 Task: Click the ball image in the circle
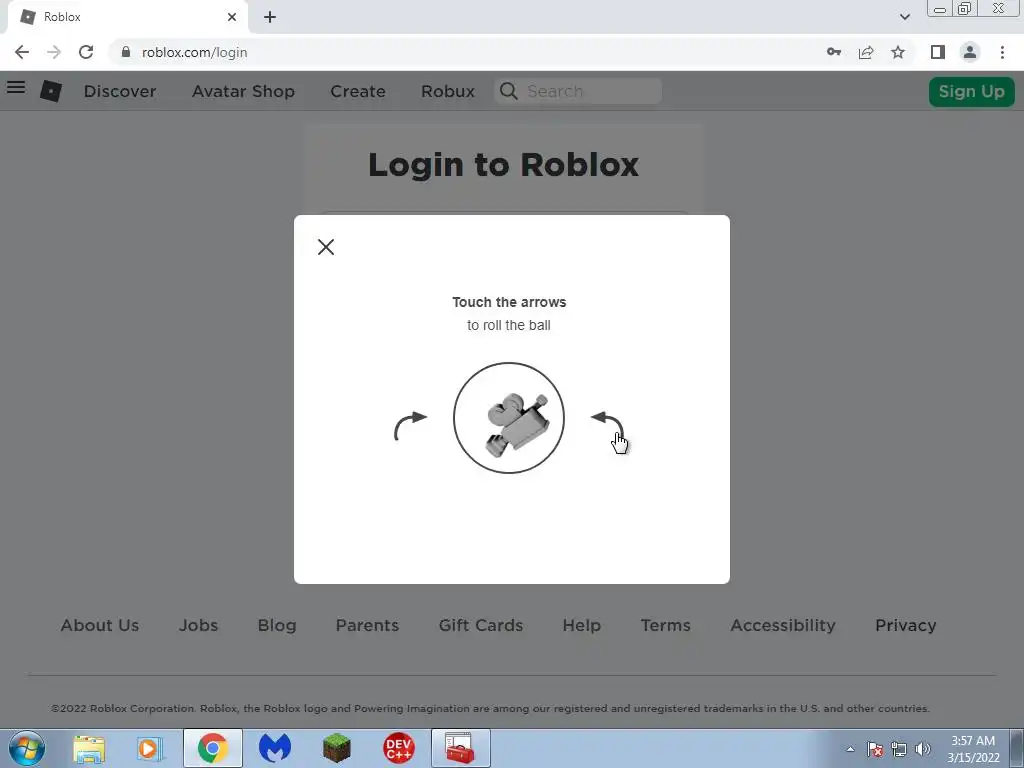pos(509,418)
